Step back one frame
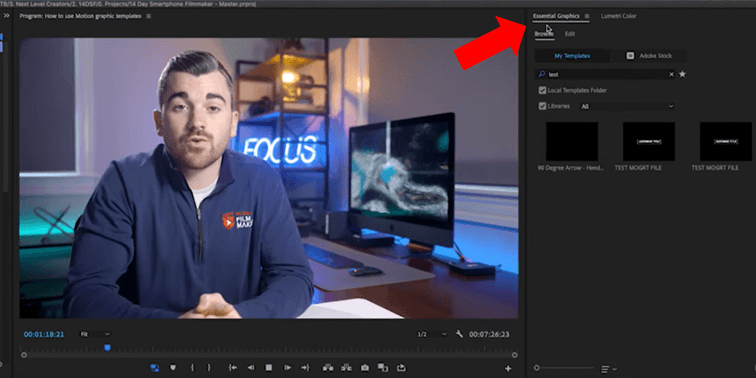 coord(251,368)
